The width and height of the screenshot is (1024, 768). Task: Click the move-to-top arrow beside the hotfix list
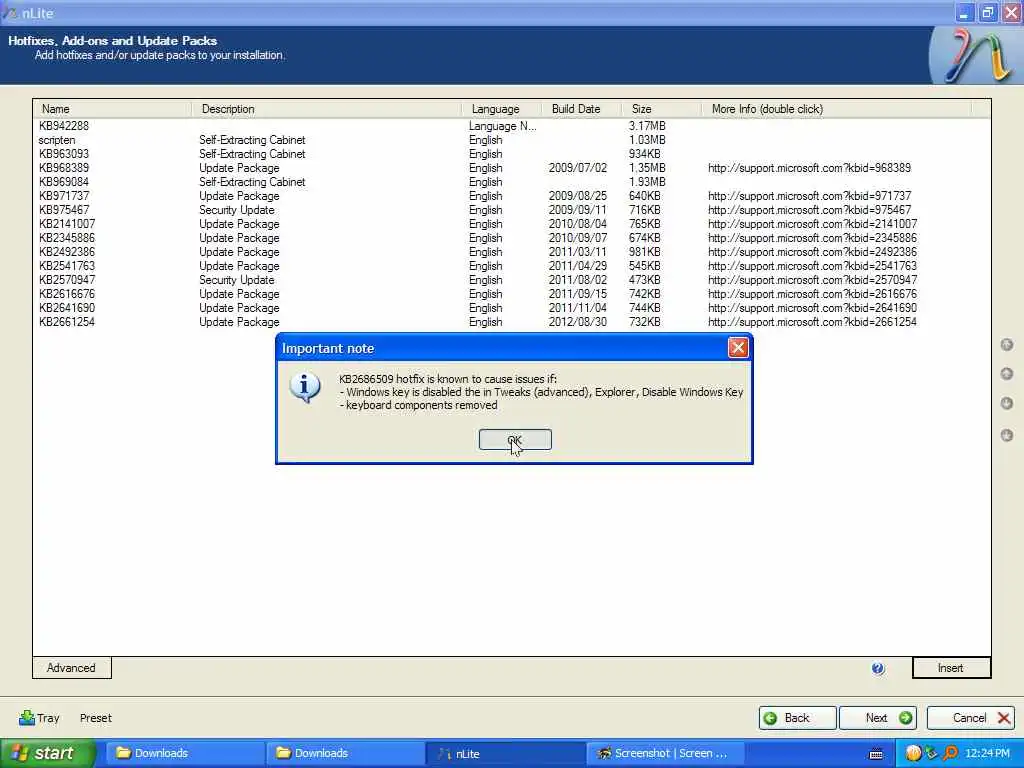tap(1007, 344)
